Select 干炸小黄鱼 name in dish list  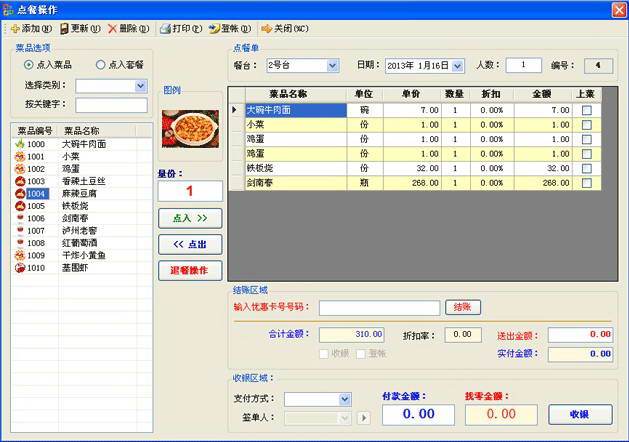(83, 255)
